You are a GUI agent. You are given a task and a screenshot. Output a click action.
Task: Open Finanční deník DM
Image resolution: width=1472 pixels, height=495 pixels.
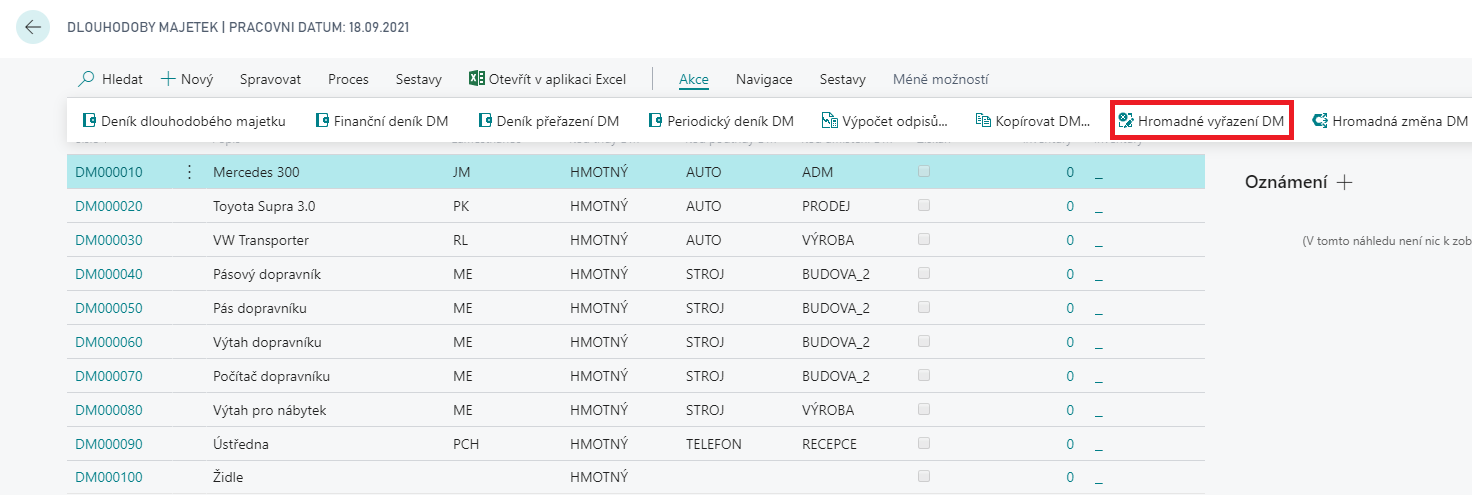tap(381, 121)
